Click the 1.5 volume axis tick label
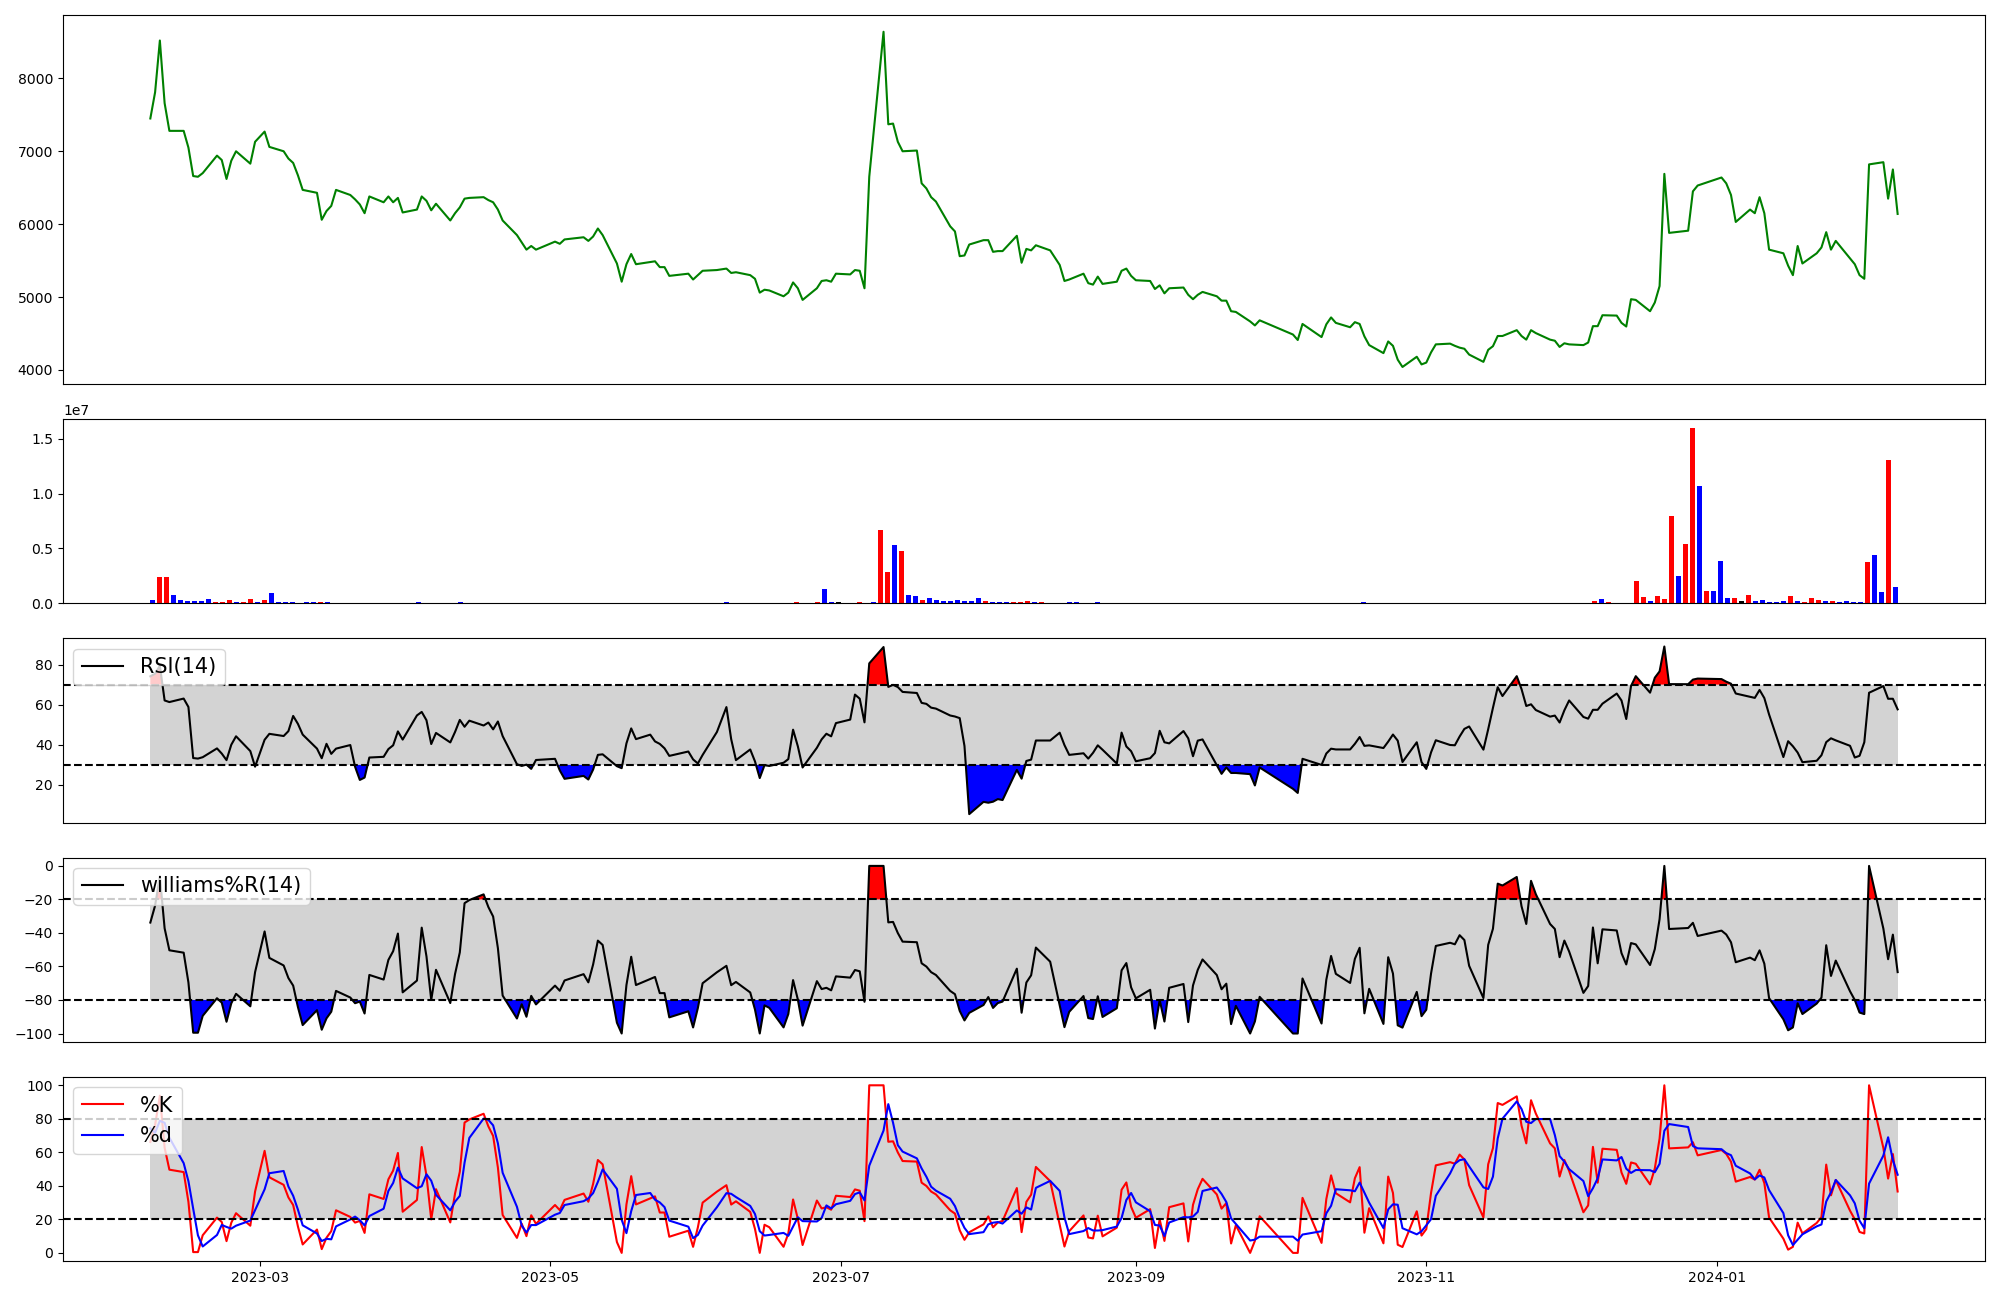 (x=42, y=439)
